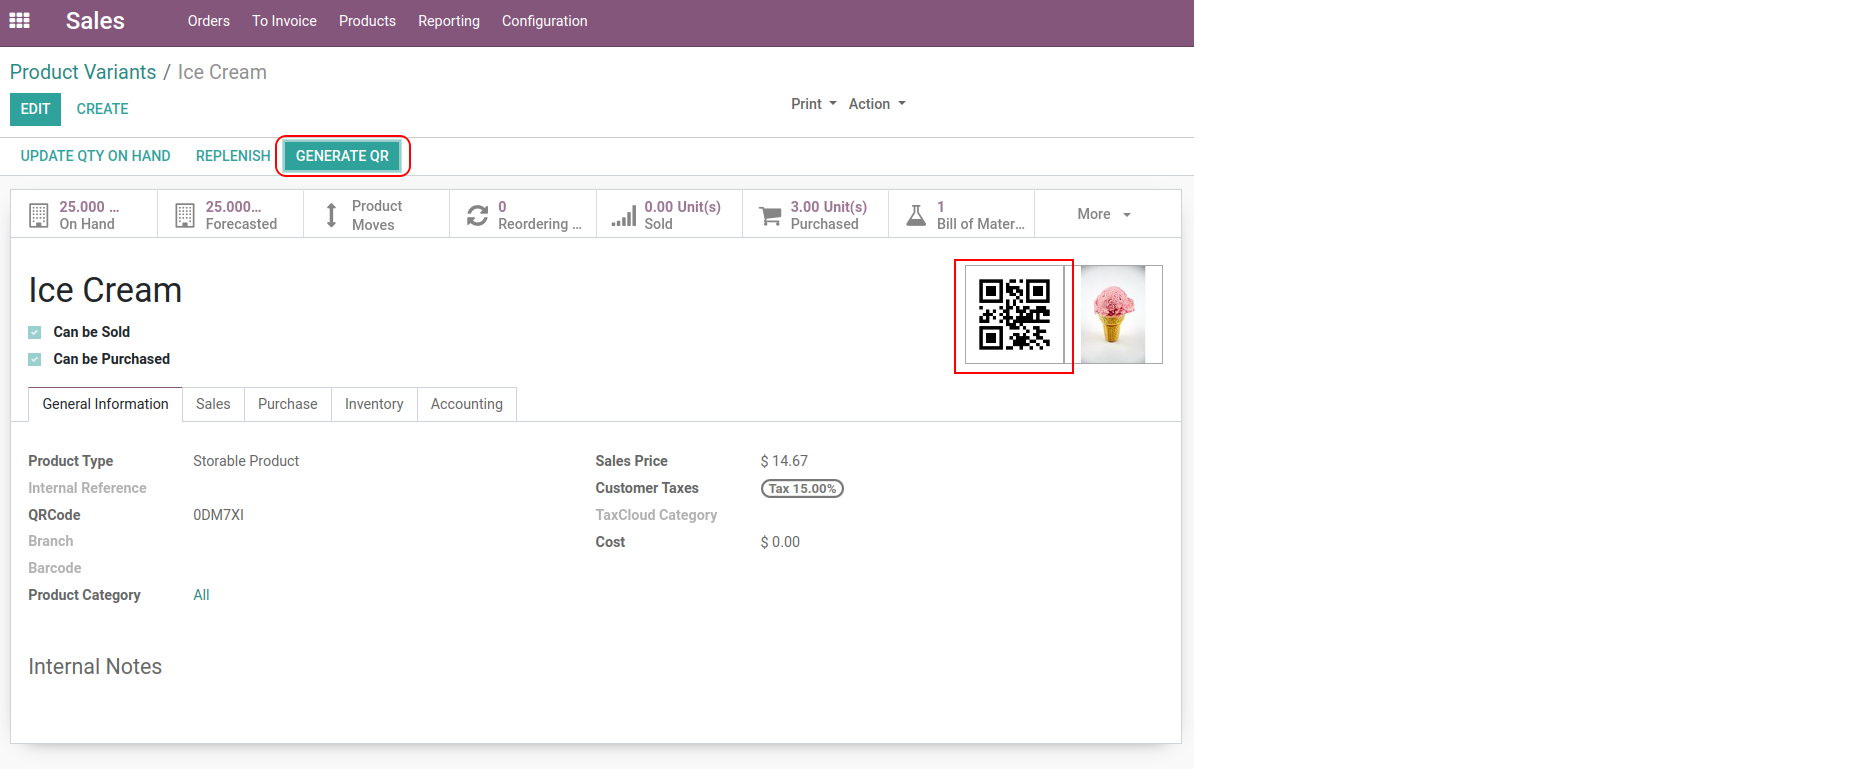The height and width of the screenshot is (769, 1861).
Task: Open the Reporting menu
Action: click(x=448, y=21)
